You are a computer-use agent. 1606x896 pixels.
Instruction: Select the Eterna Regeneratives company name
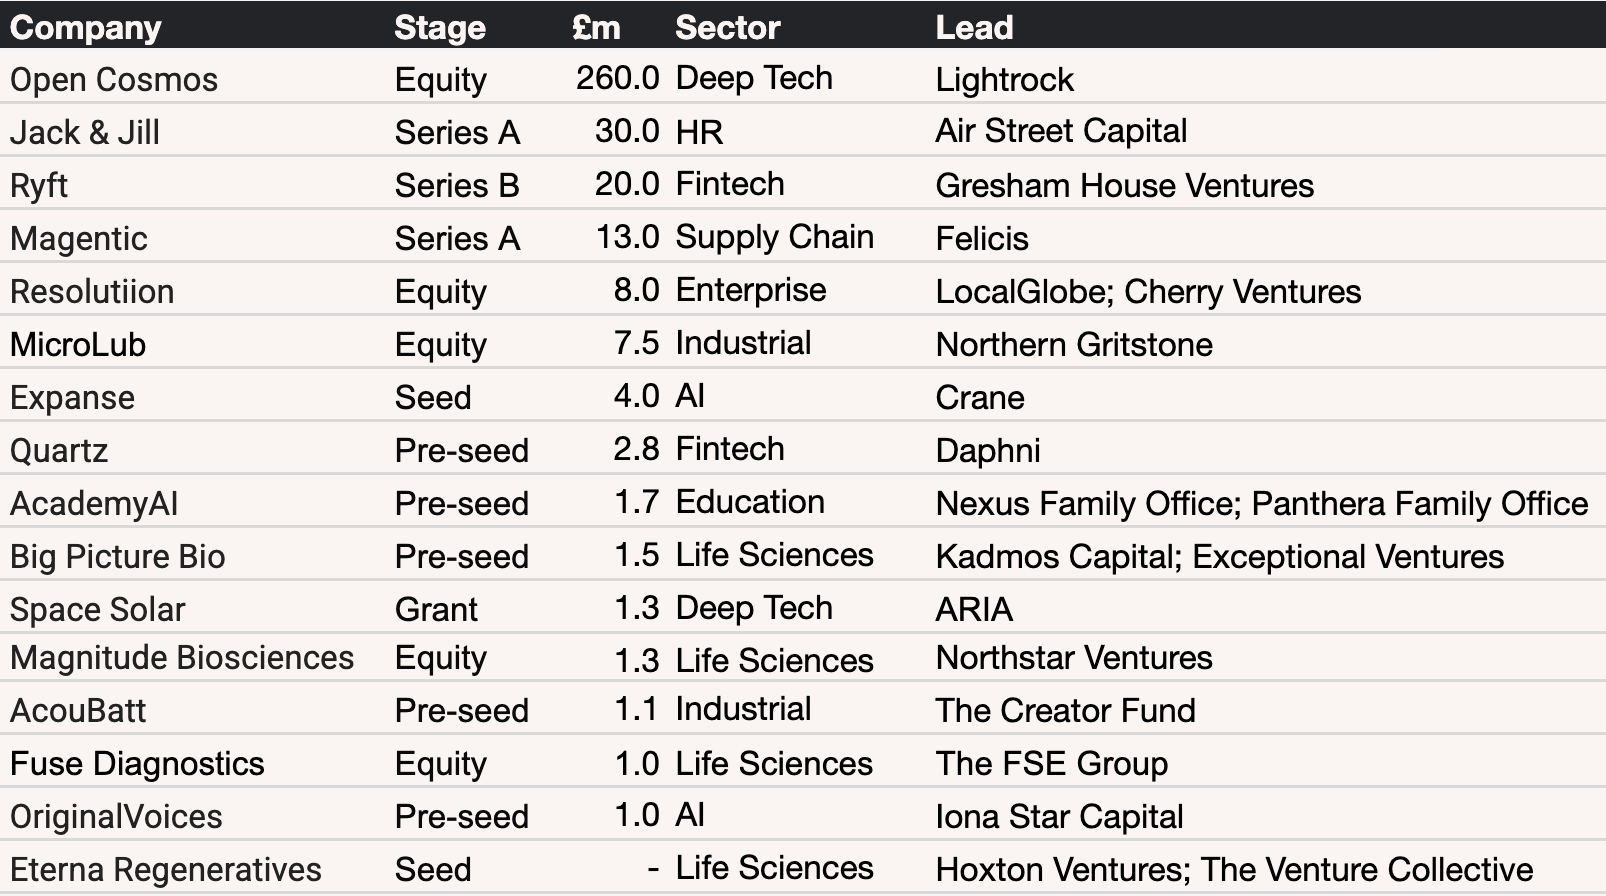point(166,870)
